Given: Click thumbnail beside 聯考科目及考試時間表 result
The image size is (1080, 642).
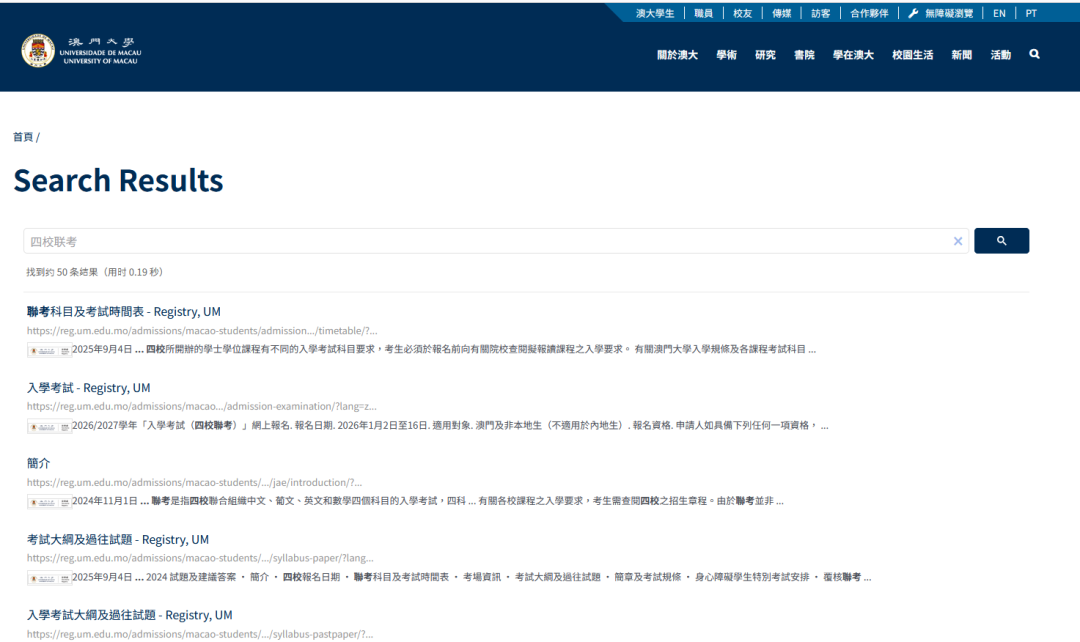Looking at the screenshot, I should pyautogui.click(x=49, y=350).
